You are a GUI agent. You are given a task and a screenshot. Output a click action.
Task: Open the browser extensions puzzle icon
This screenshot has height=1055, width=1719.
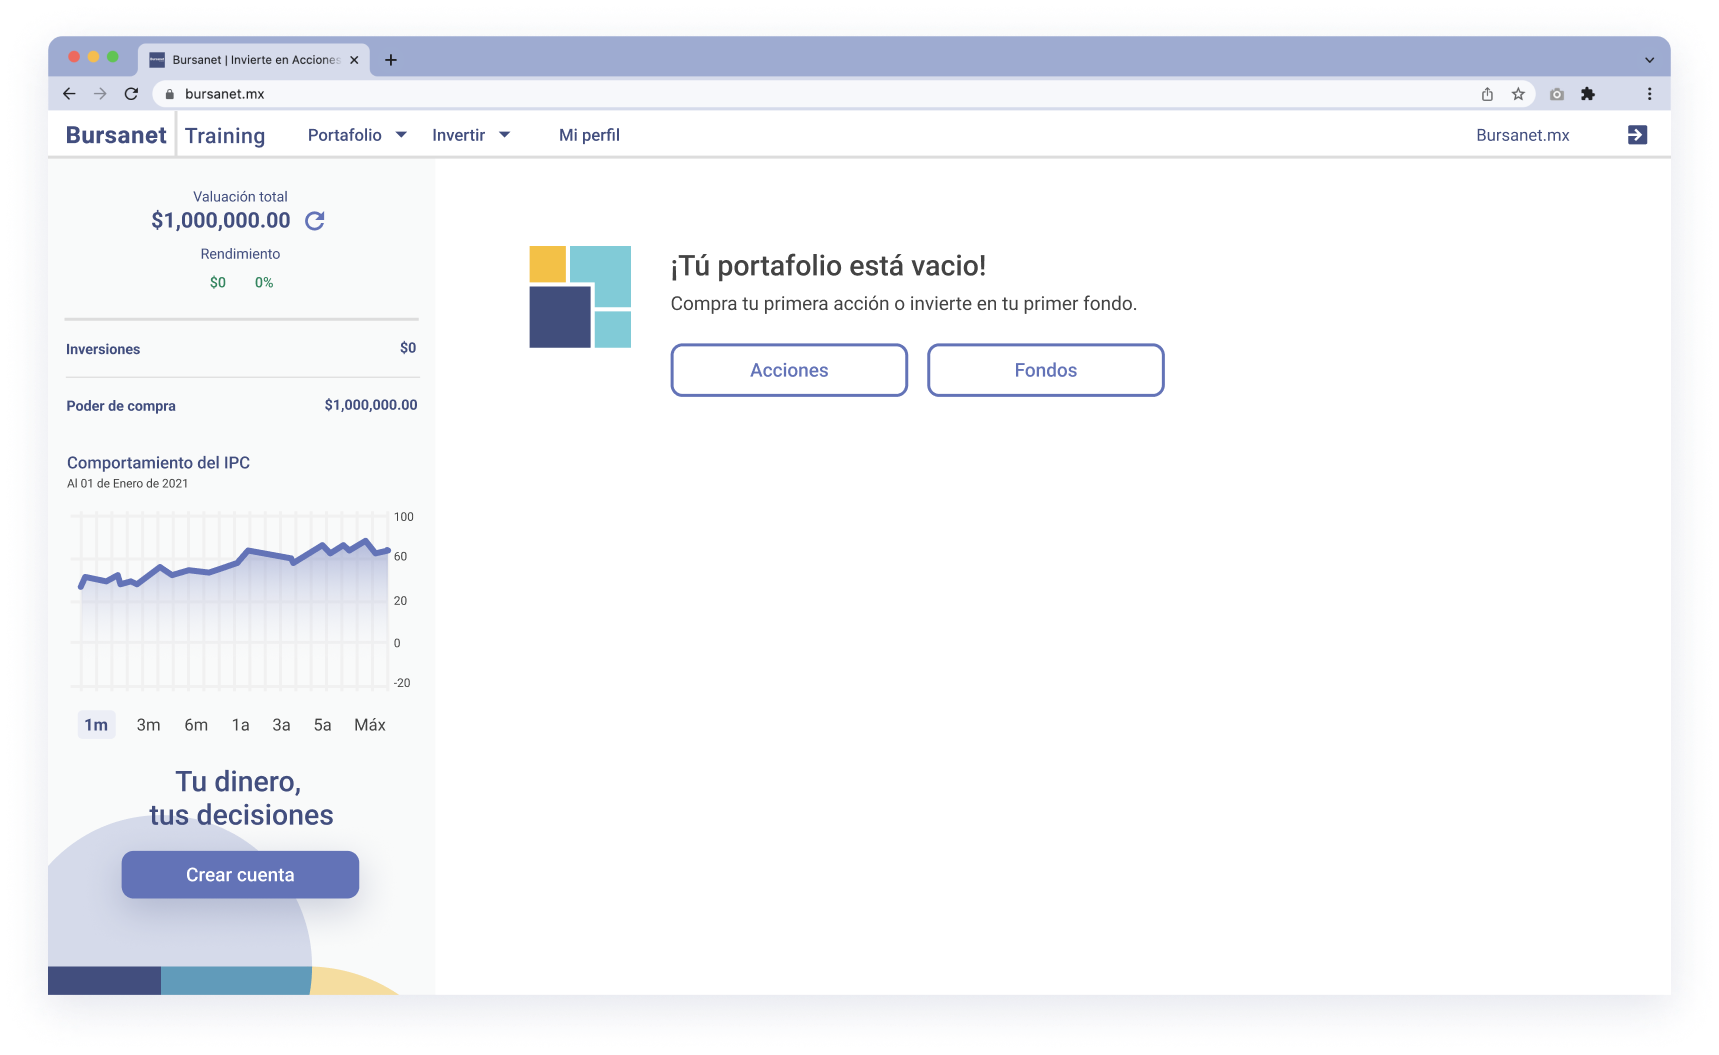1588,94
